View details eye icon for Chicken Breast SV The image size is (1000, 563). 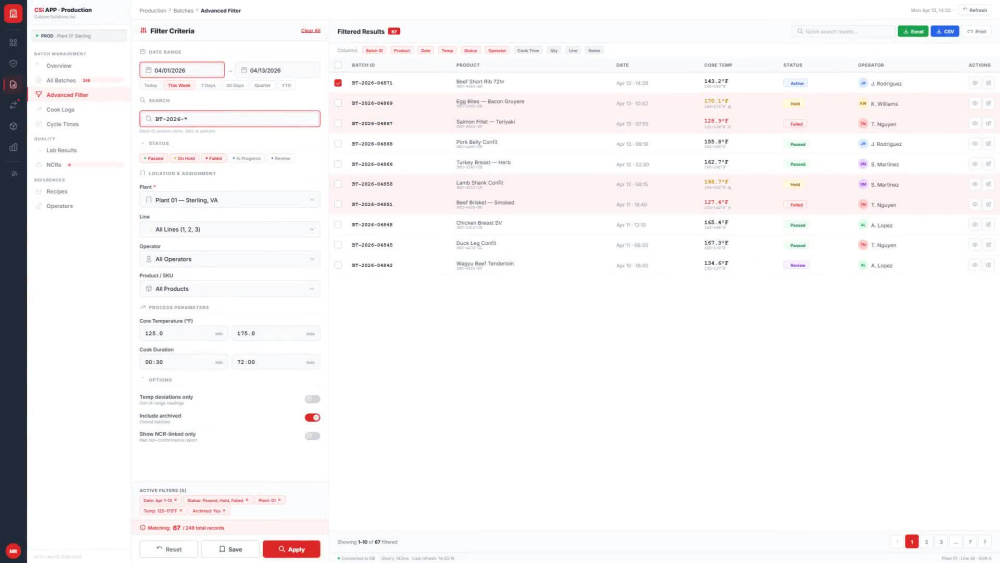(974, 225)
